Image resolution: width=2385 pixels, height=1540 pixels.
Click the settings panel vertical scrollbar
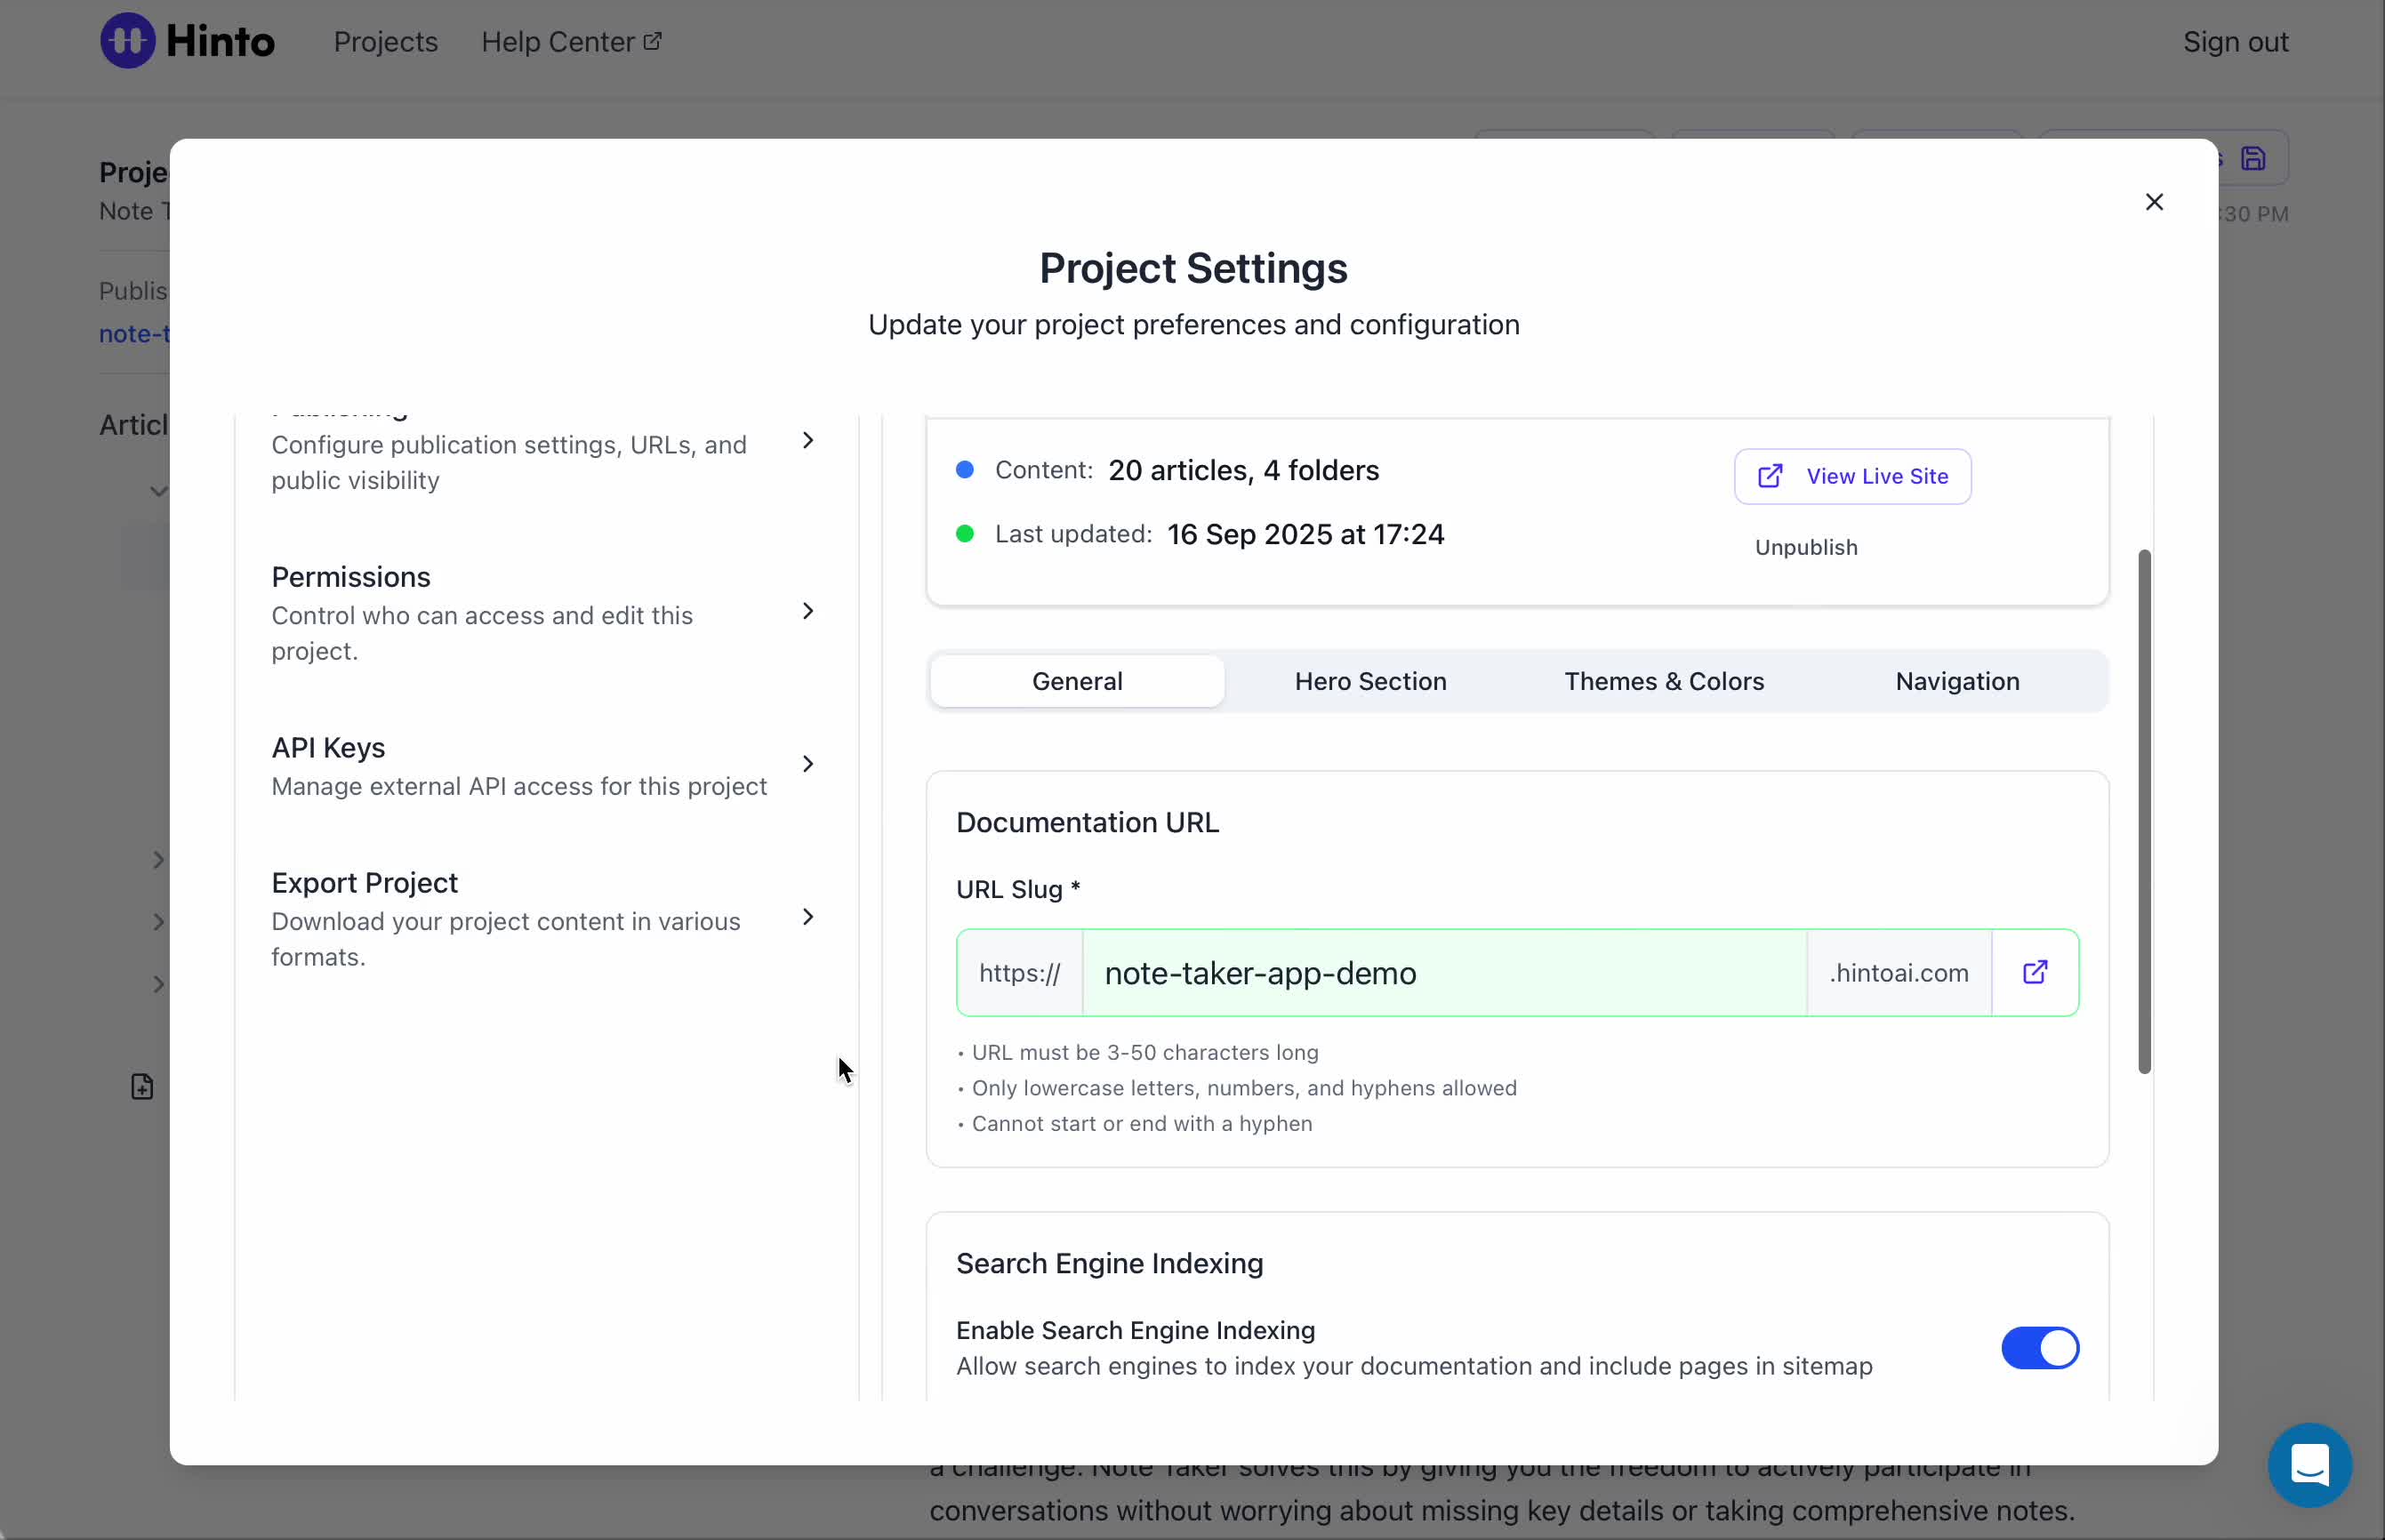pos(2143,810)
